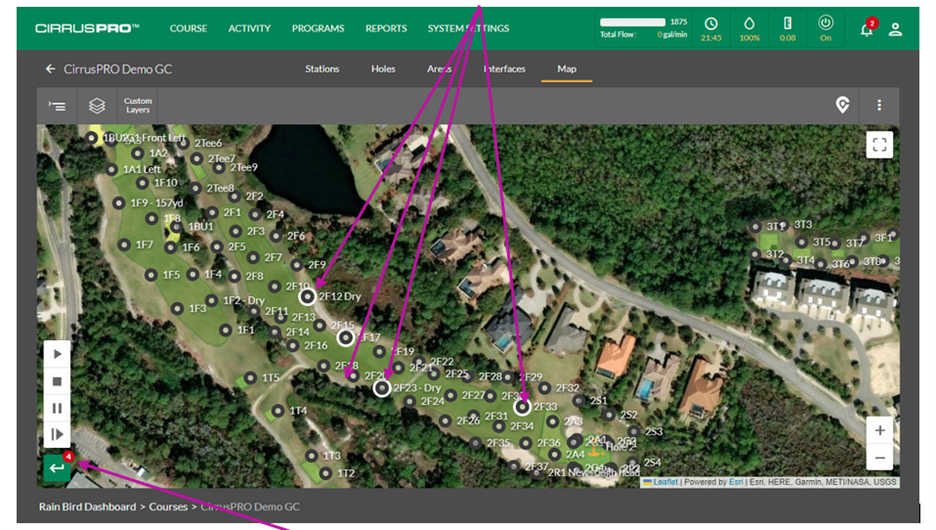Image resolution: width=936 pixels, height=530 pixels.
Task: Select station marker 2F8
Action: click(x=235, y=276)
